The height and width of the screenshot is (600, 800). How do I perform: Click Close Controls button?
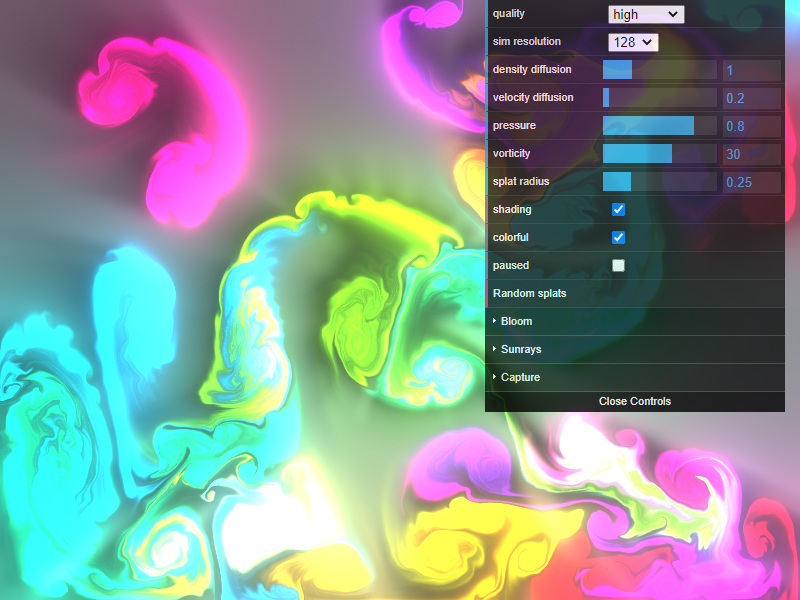(635, 401)
